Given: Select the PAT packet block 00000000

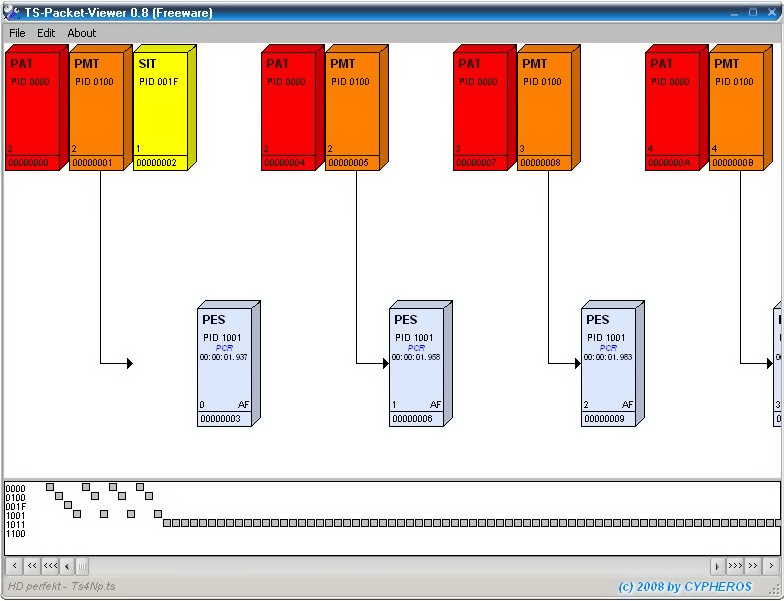Looking at the screenshot, I should point(36,108).
